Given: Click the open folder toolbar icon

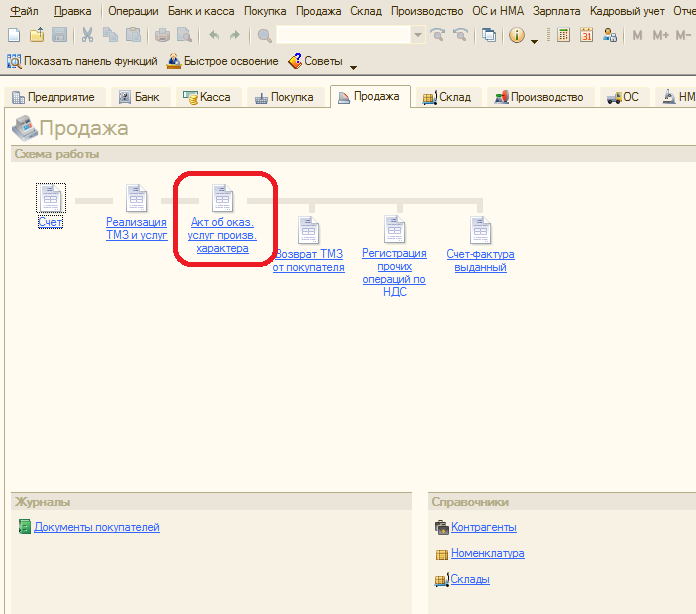Looking at the screenshot, I should pyautogui.click(x=36, y=35).
